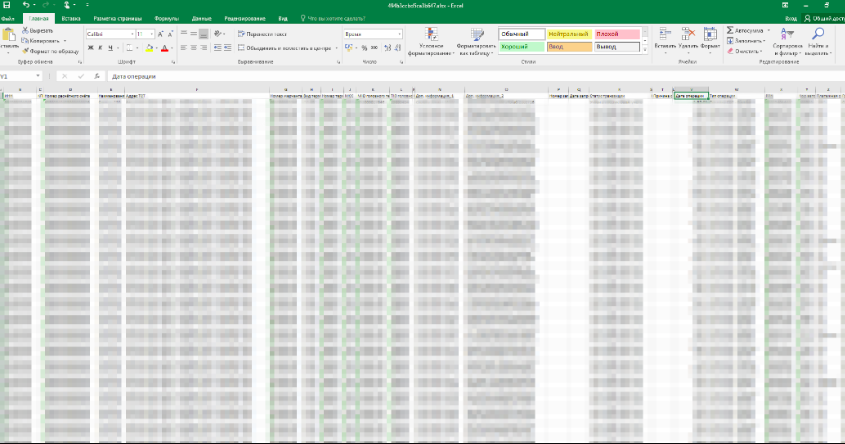Increase the cell indent

(x=227, y=48)
